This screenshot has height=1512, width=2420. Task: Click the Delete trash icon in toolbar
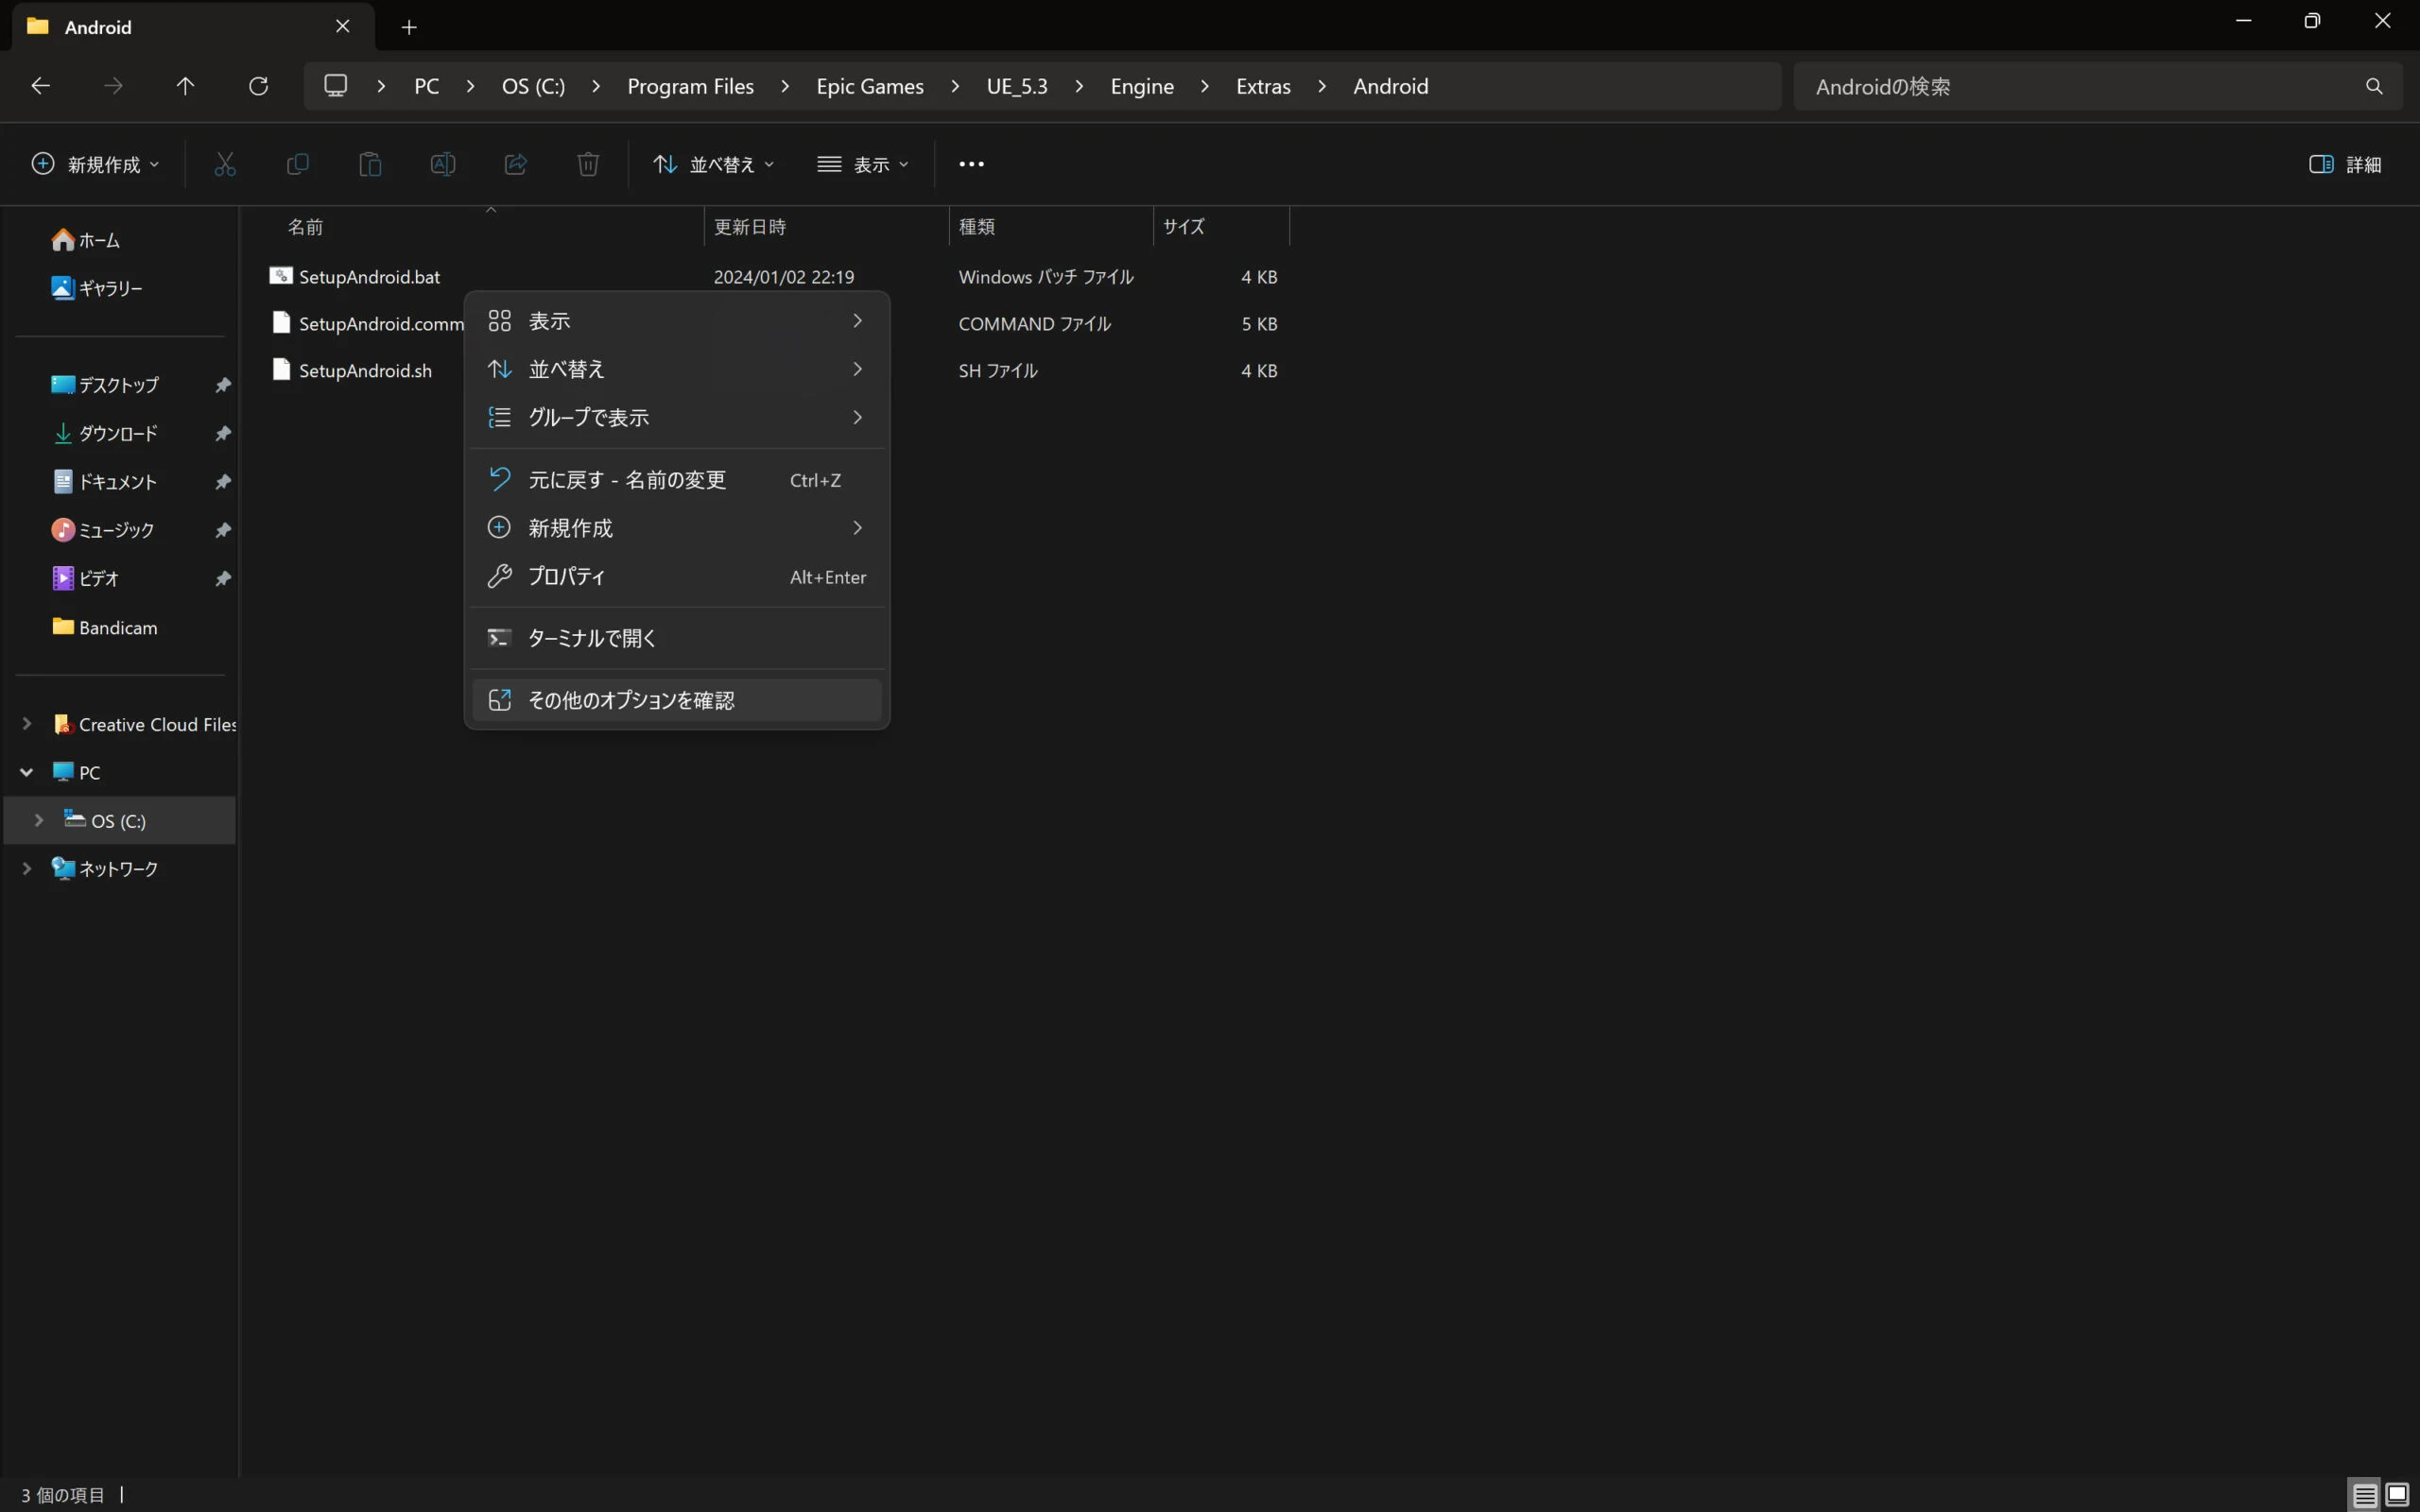coord(588,164)
